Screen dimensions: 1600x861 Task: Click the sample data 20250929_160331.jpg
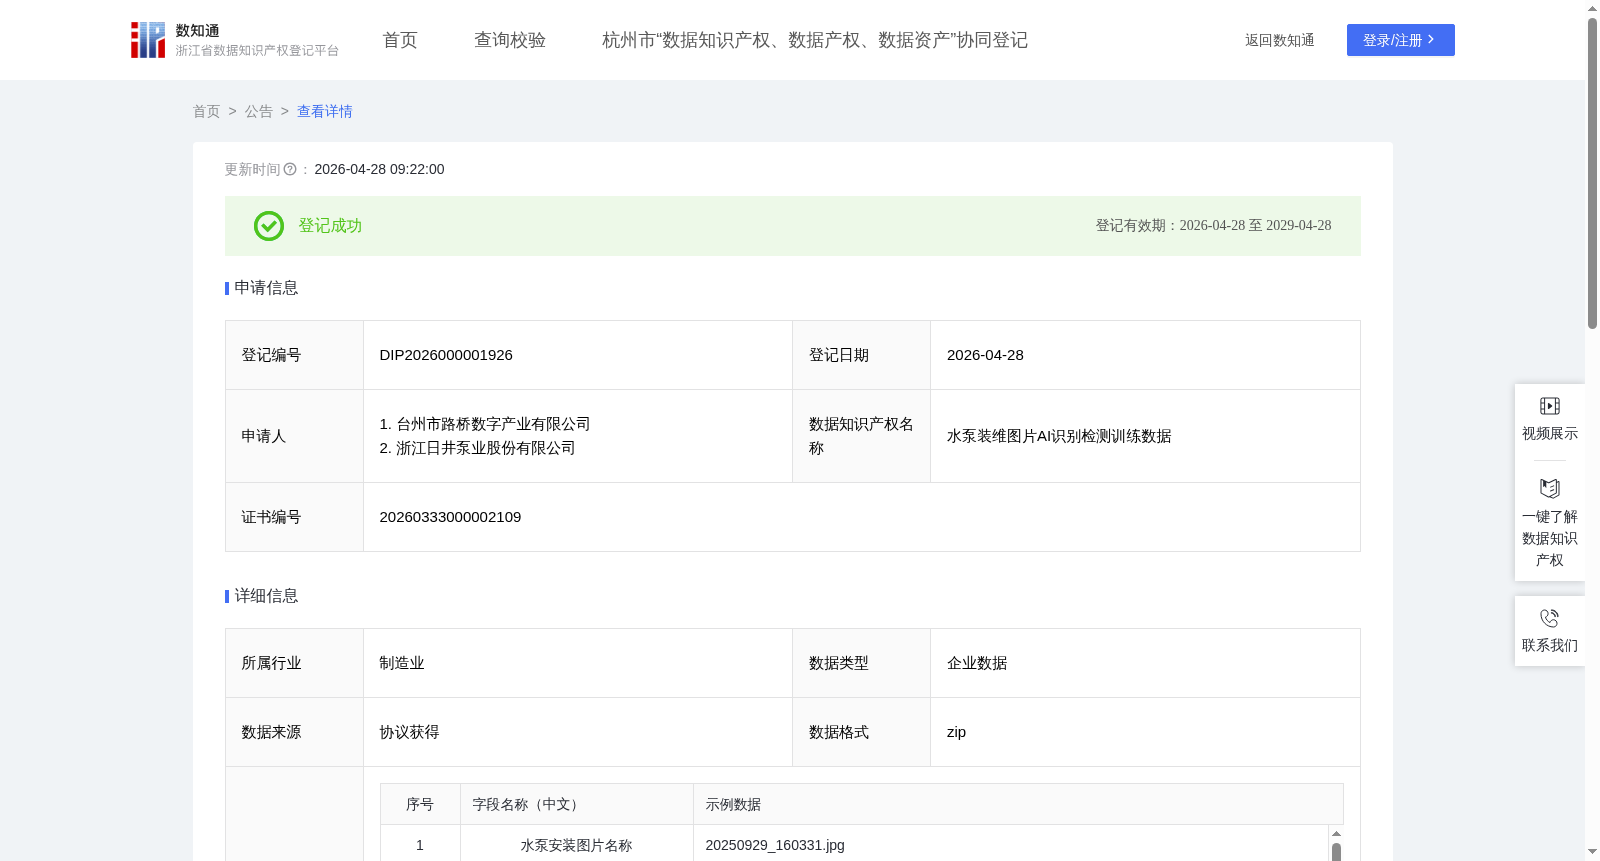[775, 845]
